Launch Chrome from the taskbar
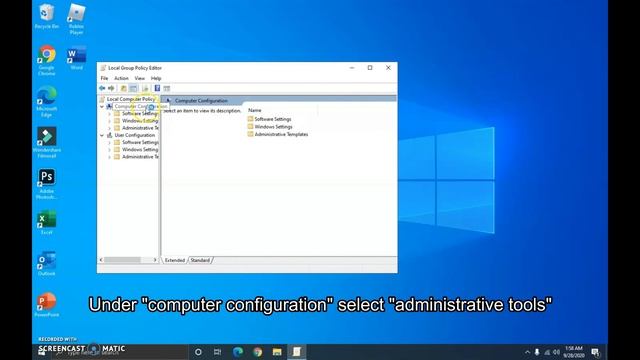The height and width of the screenshot is (360, 640). [257, 352]
